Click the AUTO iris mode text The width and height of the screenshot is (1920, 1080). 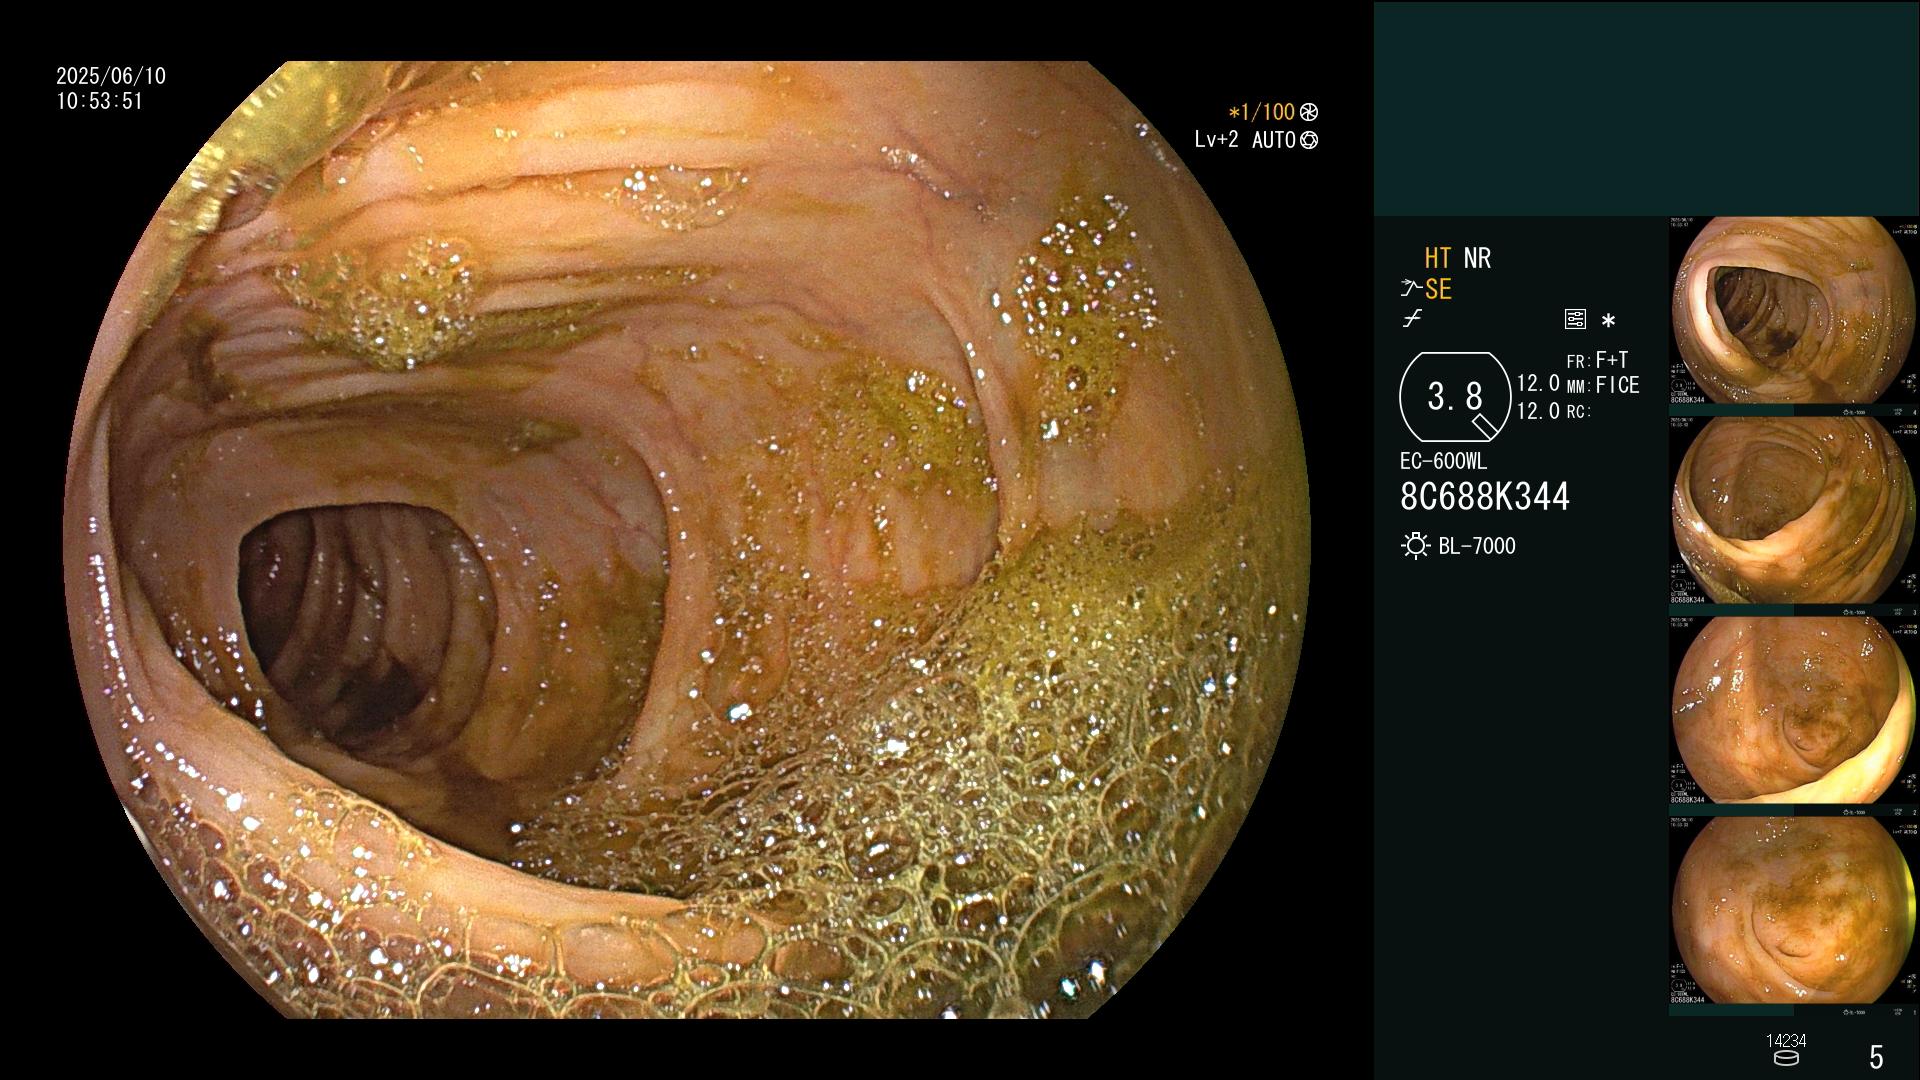(1273, 141)
